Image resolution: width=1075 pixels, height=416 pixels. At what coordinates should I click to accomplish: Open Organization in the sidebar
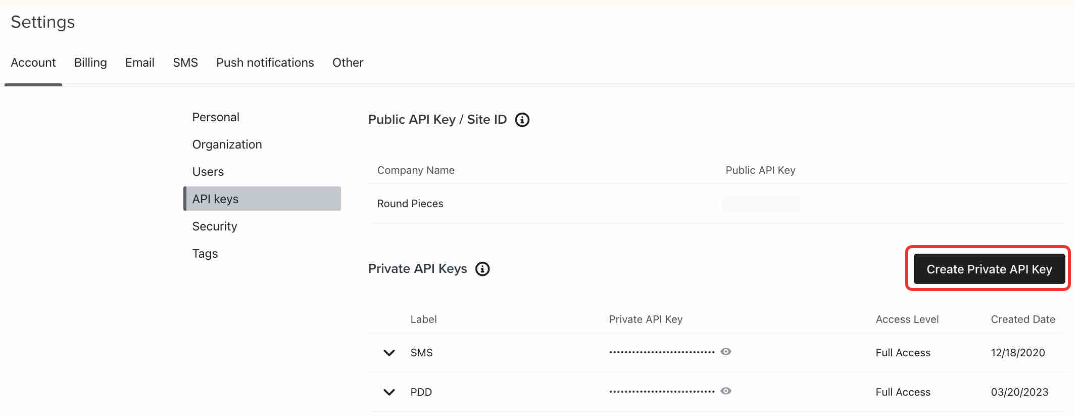coord(227,145)
